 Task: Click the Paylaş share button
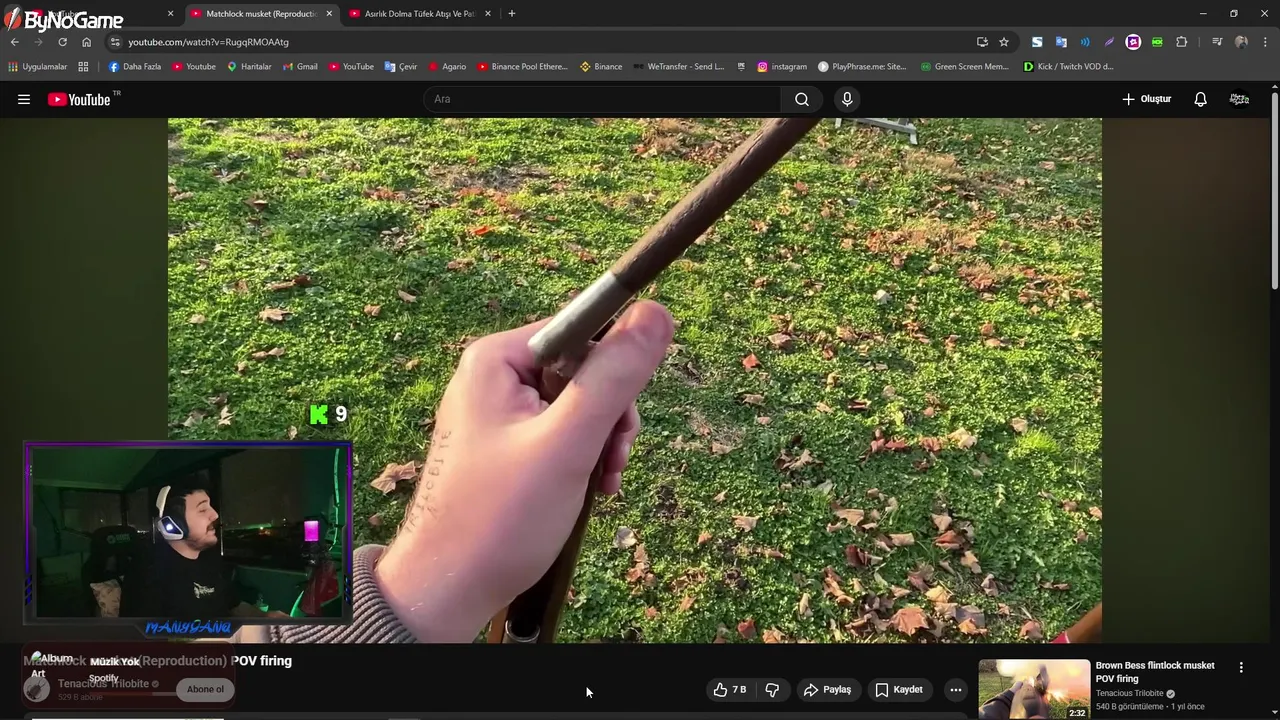(x=827, y=690)
